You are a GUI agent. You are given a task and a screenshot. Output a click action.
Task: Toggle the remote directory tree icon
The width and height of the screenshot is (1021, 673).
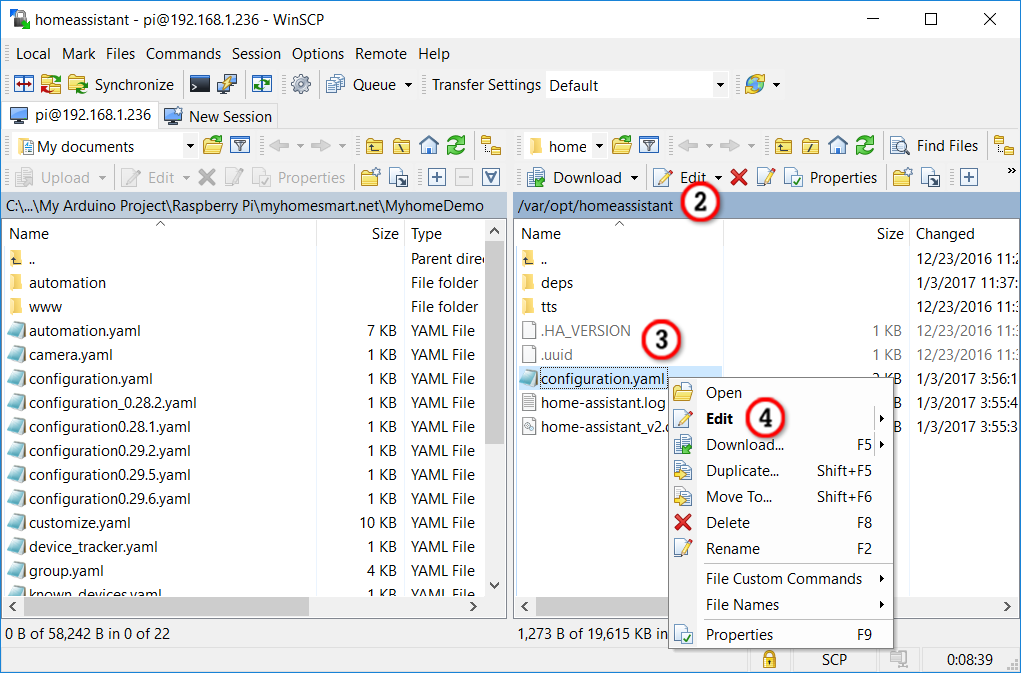[1003, 146]
